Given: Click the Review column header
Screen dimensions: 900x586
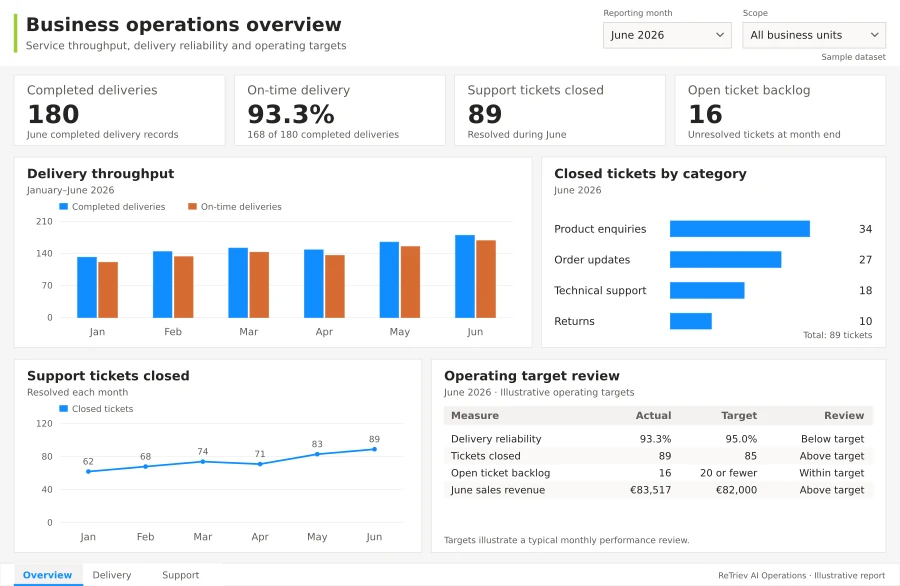Looking at the screenshot, I should point(844,416).
